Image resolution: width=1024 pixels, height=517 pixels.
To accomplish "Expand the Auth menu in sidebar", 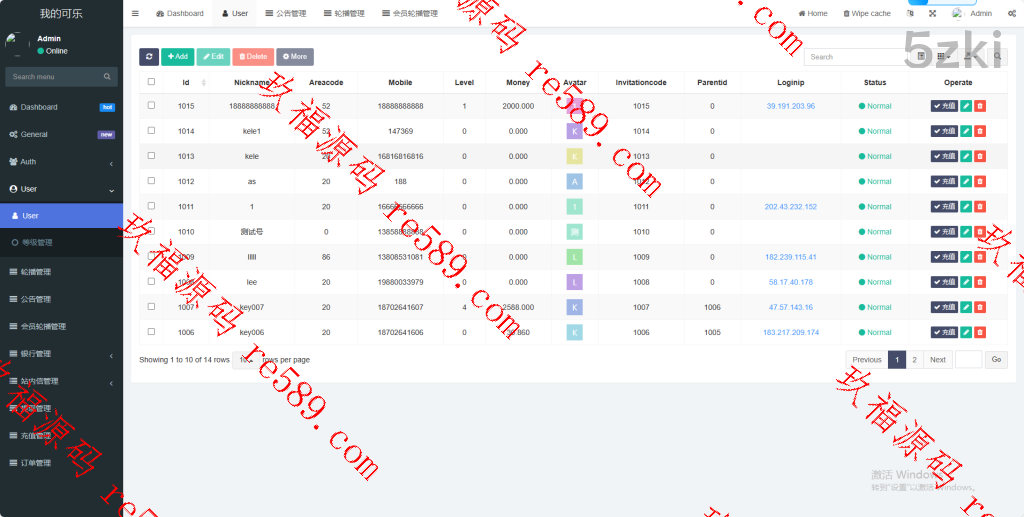I will pos(61,162).
